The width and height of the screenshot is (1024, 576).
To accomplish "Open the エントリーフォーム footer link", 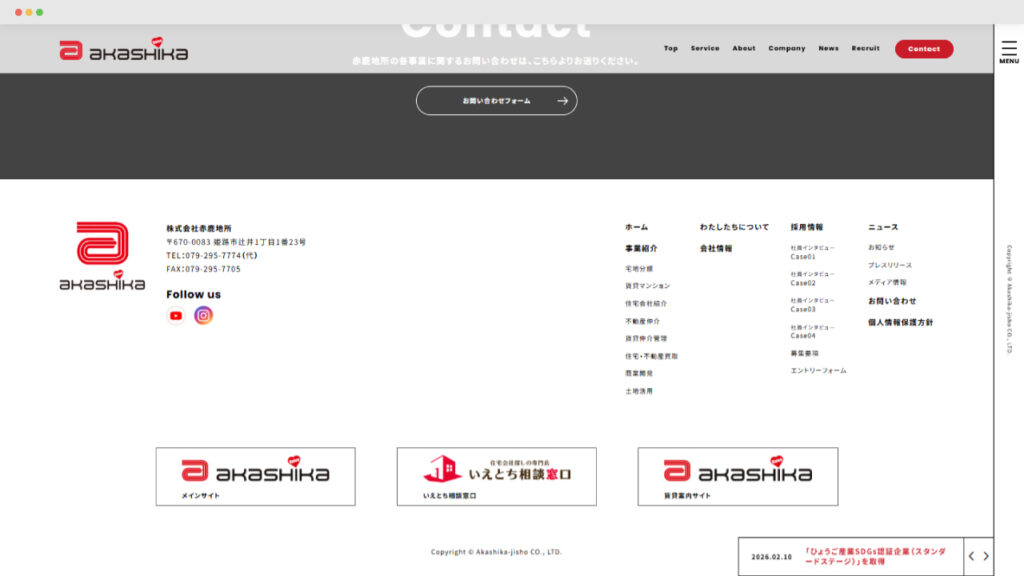I will [818, 371].
